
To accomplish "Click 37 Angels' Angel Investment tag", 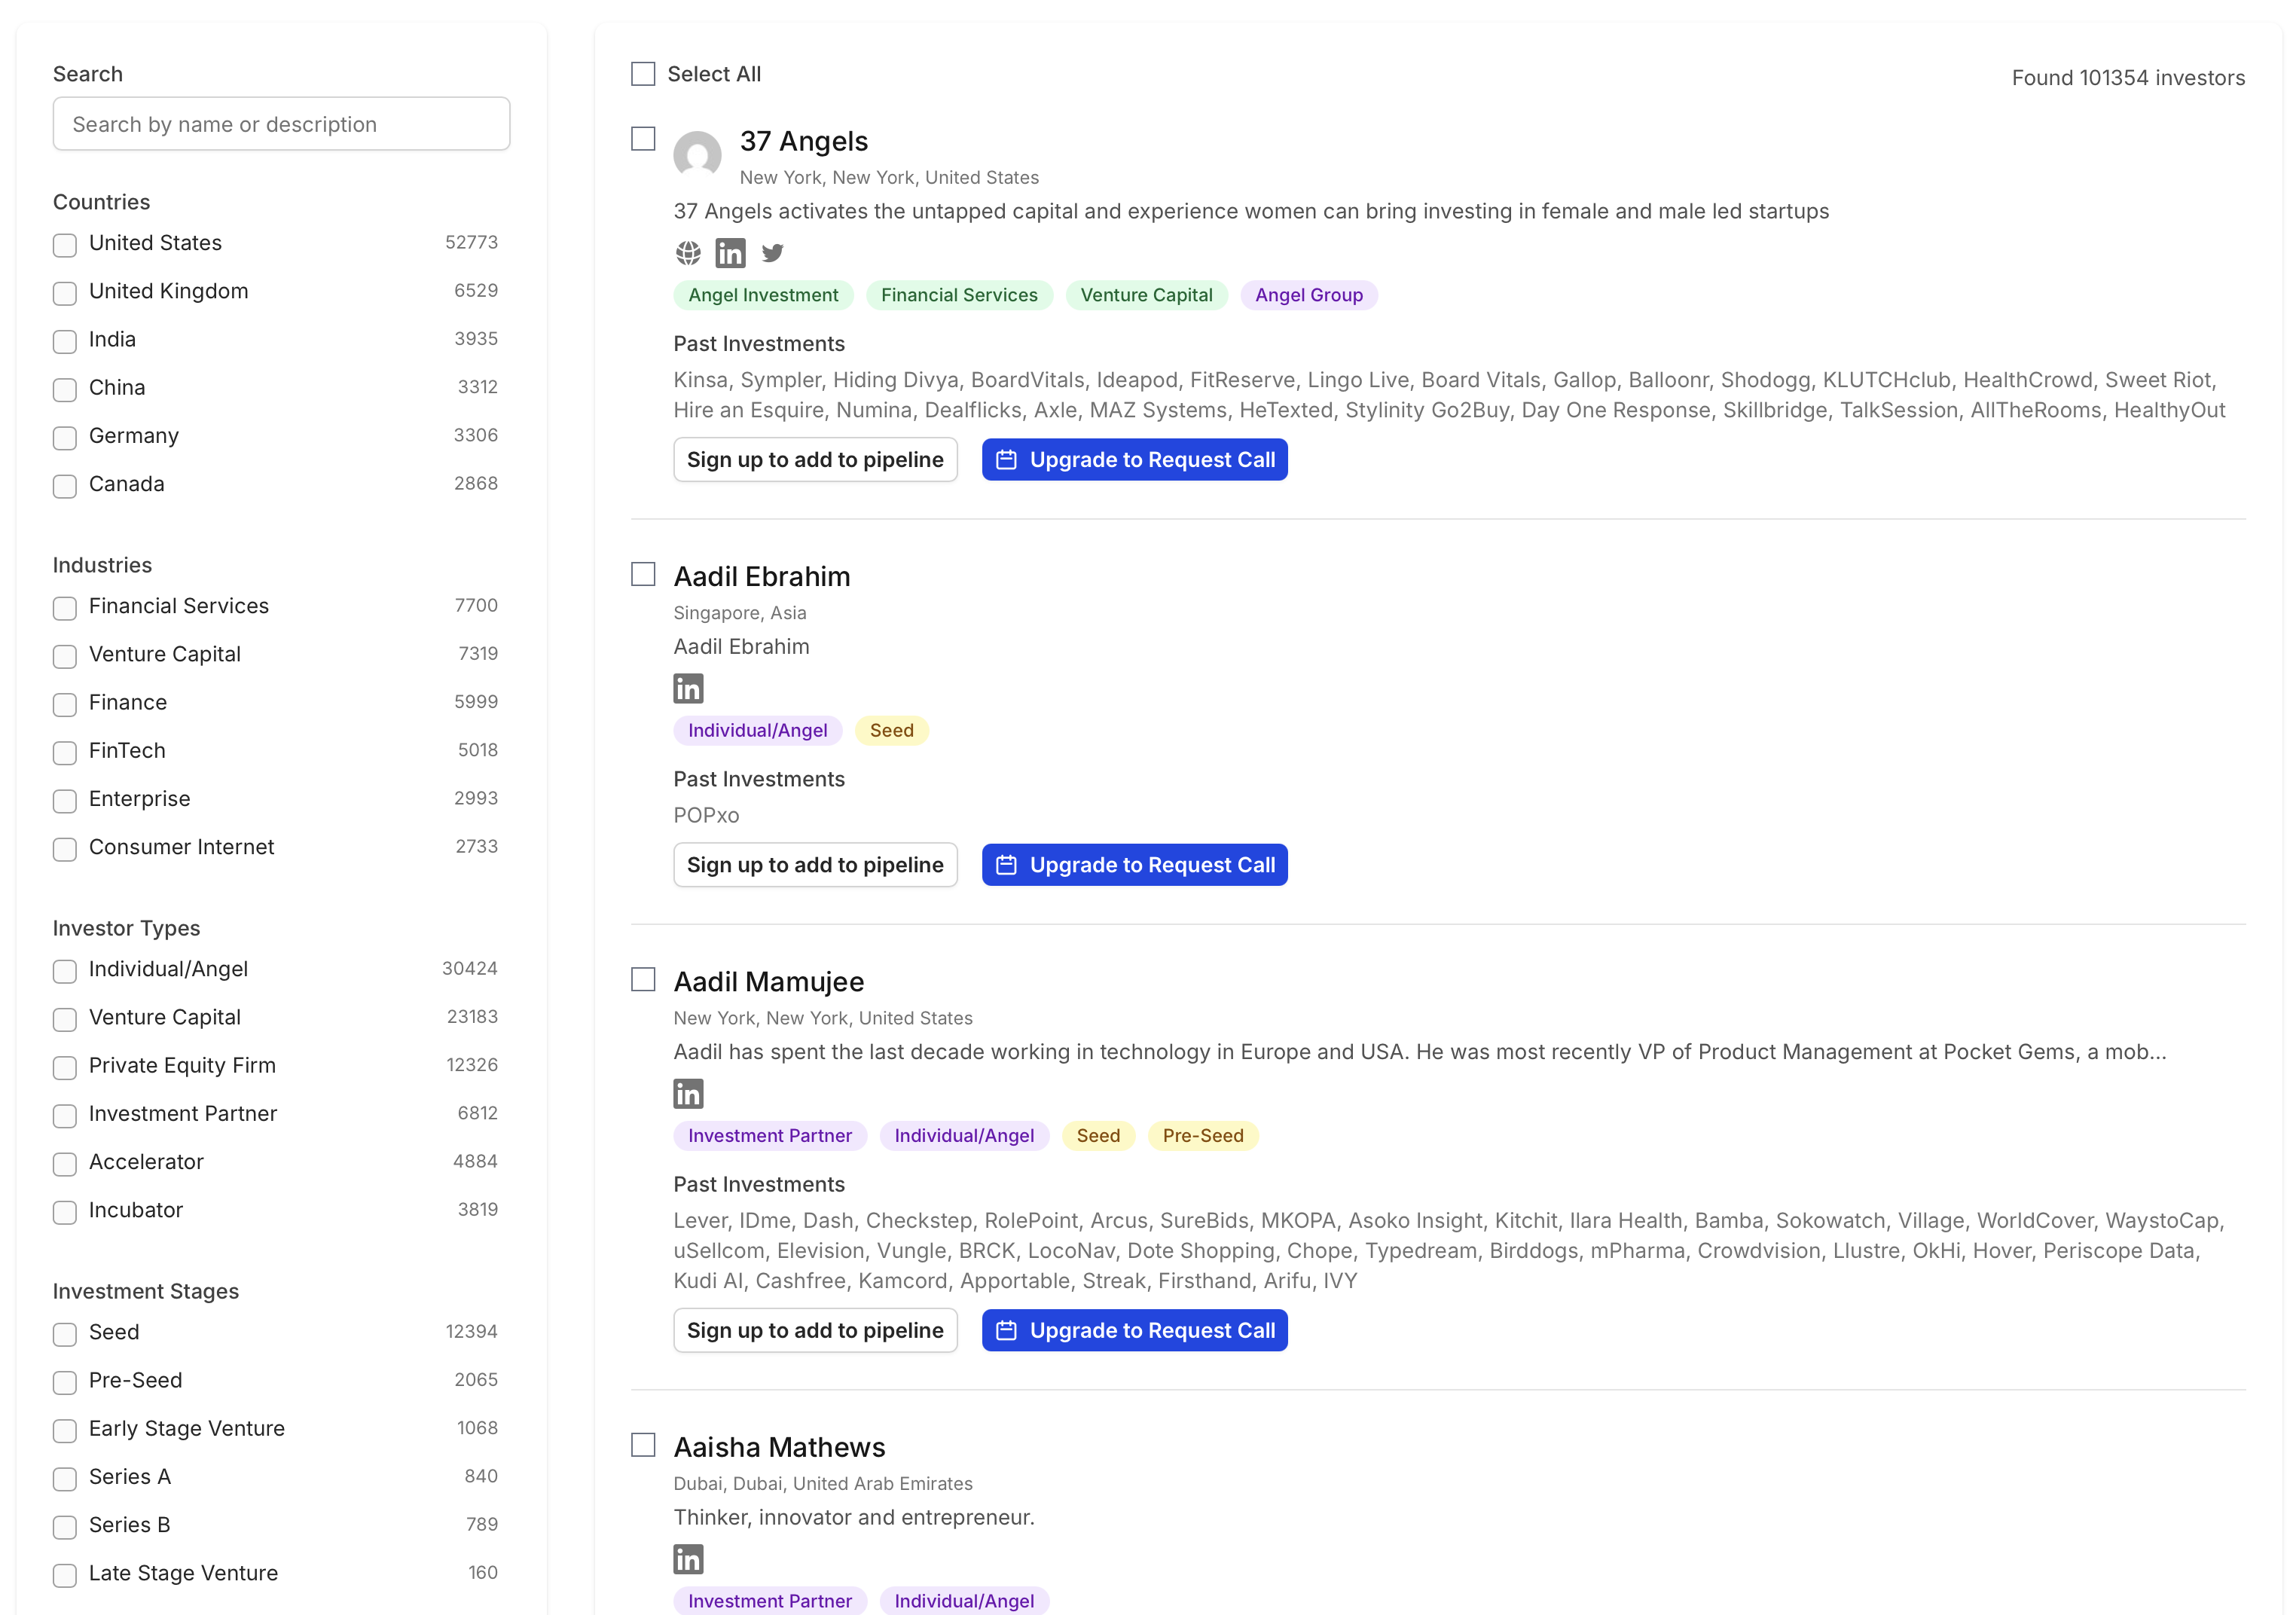I will tap(763, 295).
